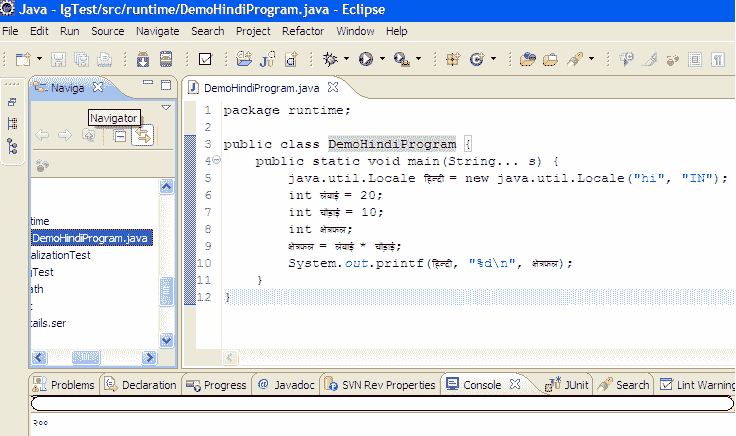Image resolution: width=736 pixels, height=436 pixels.
Task: Switch to the Javadoc tab
Action: (x=286, y=385)
